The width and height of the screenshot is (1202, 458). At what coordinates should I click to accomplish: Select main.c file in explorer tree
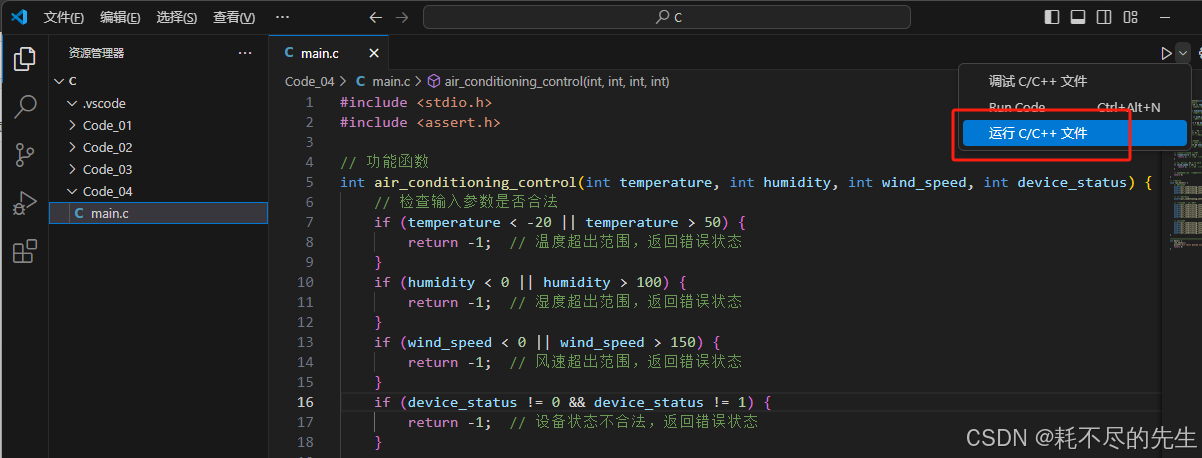tap(159, 213)
